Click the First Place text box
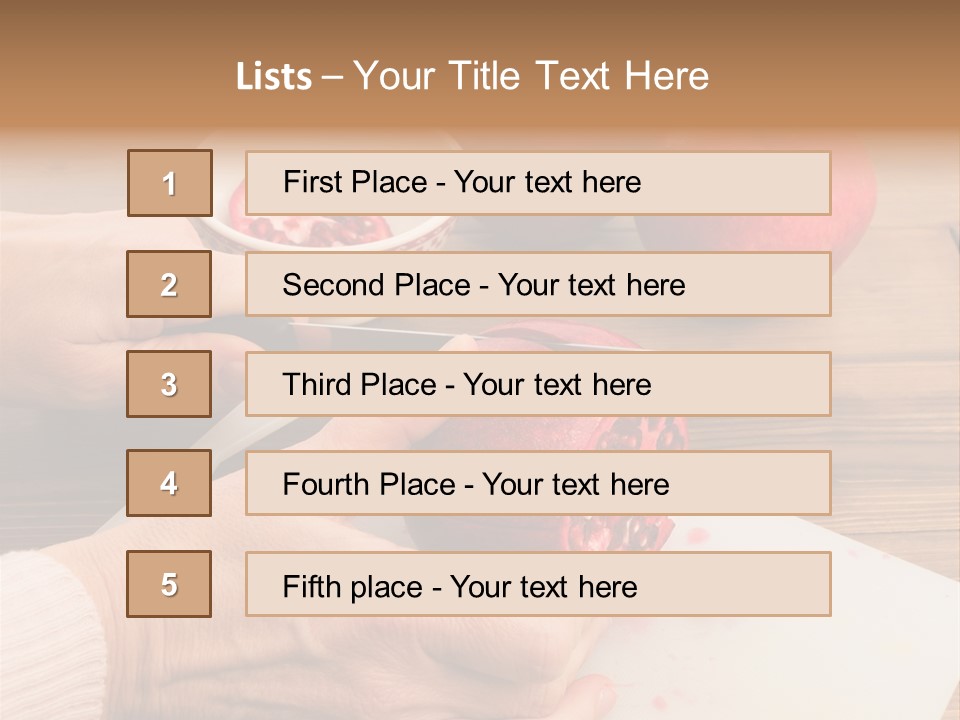This screenshot has width=960, height=720. click(538, 183)
